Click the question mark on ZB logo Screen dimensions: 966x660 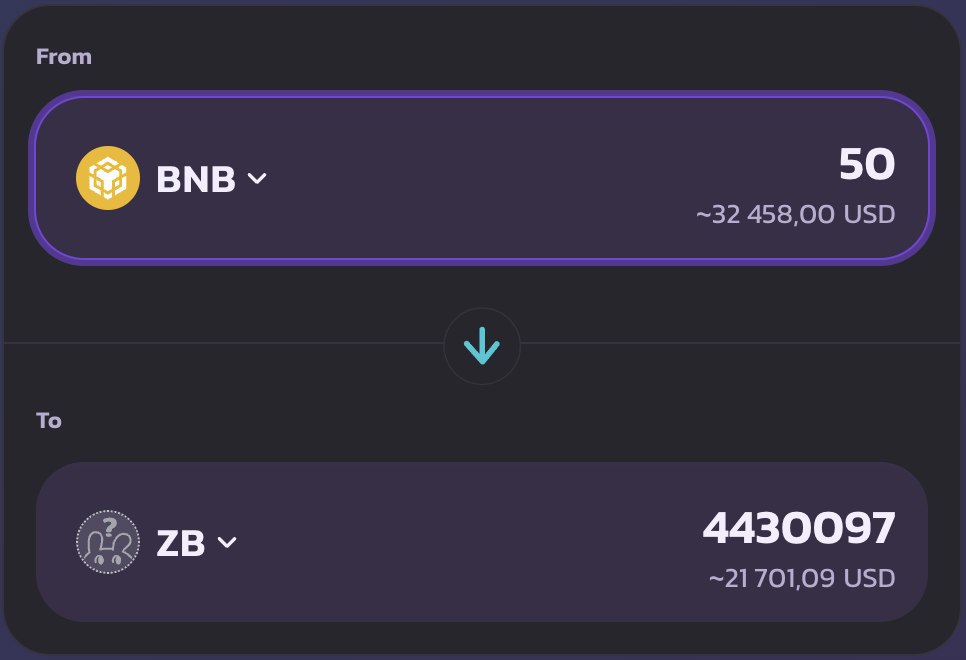point(109,527)
